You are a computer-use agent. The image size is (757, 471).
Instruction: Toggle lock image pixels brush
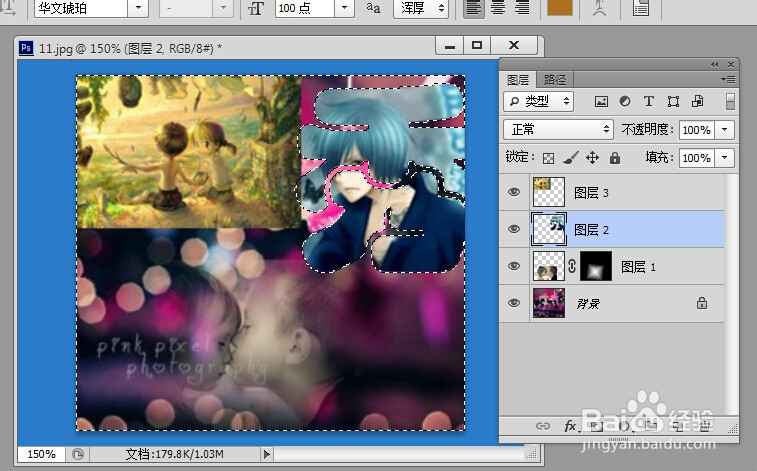[x=571, y=158]
